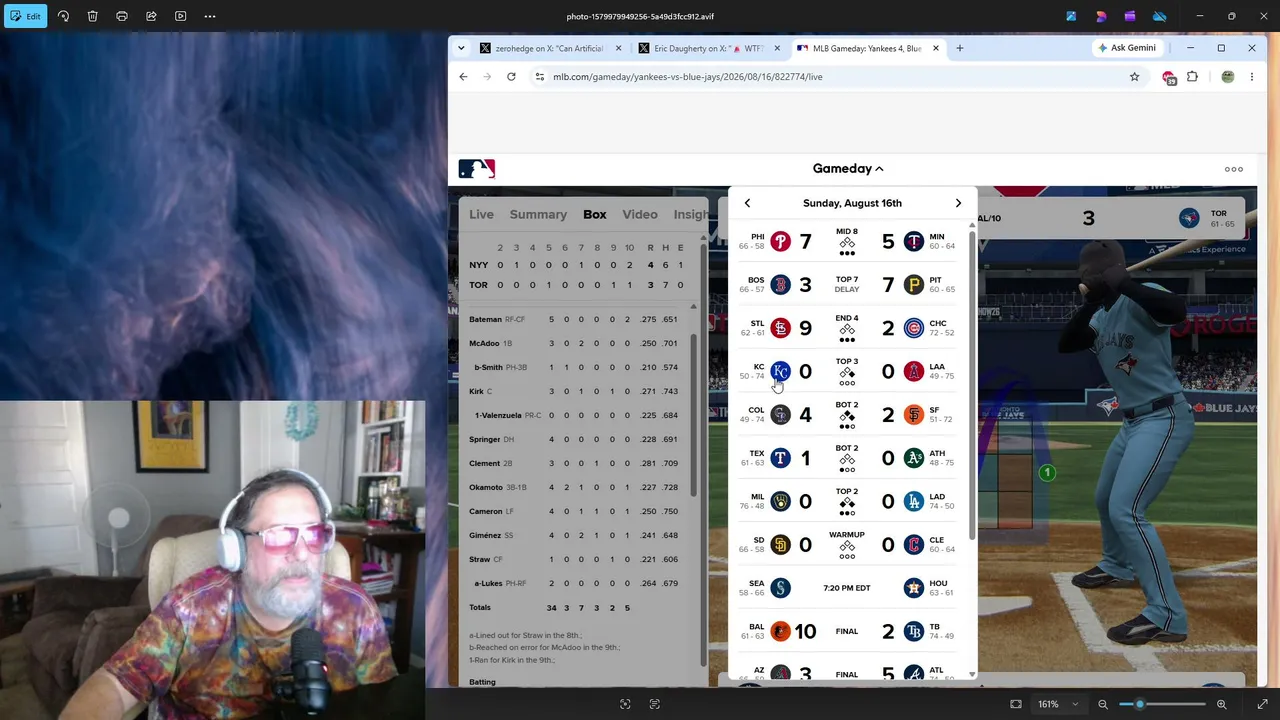
Task: Open the Padres vs Guardians game
Action: click(847, 544)
